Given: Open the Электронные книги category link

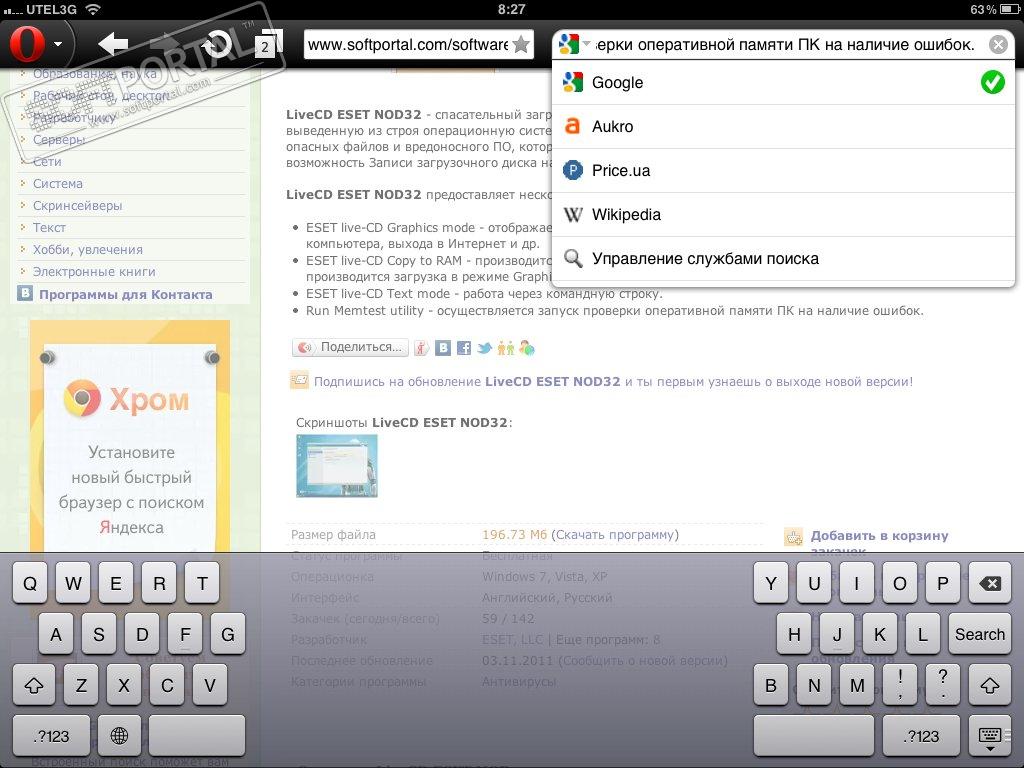Looking at the screenshot, I should (x=94, y=272).
